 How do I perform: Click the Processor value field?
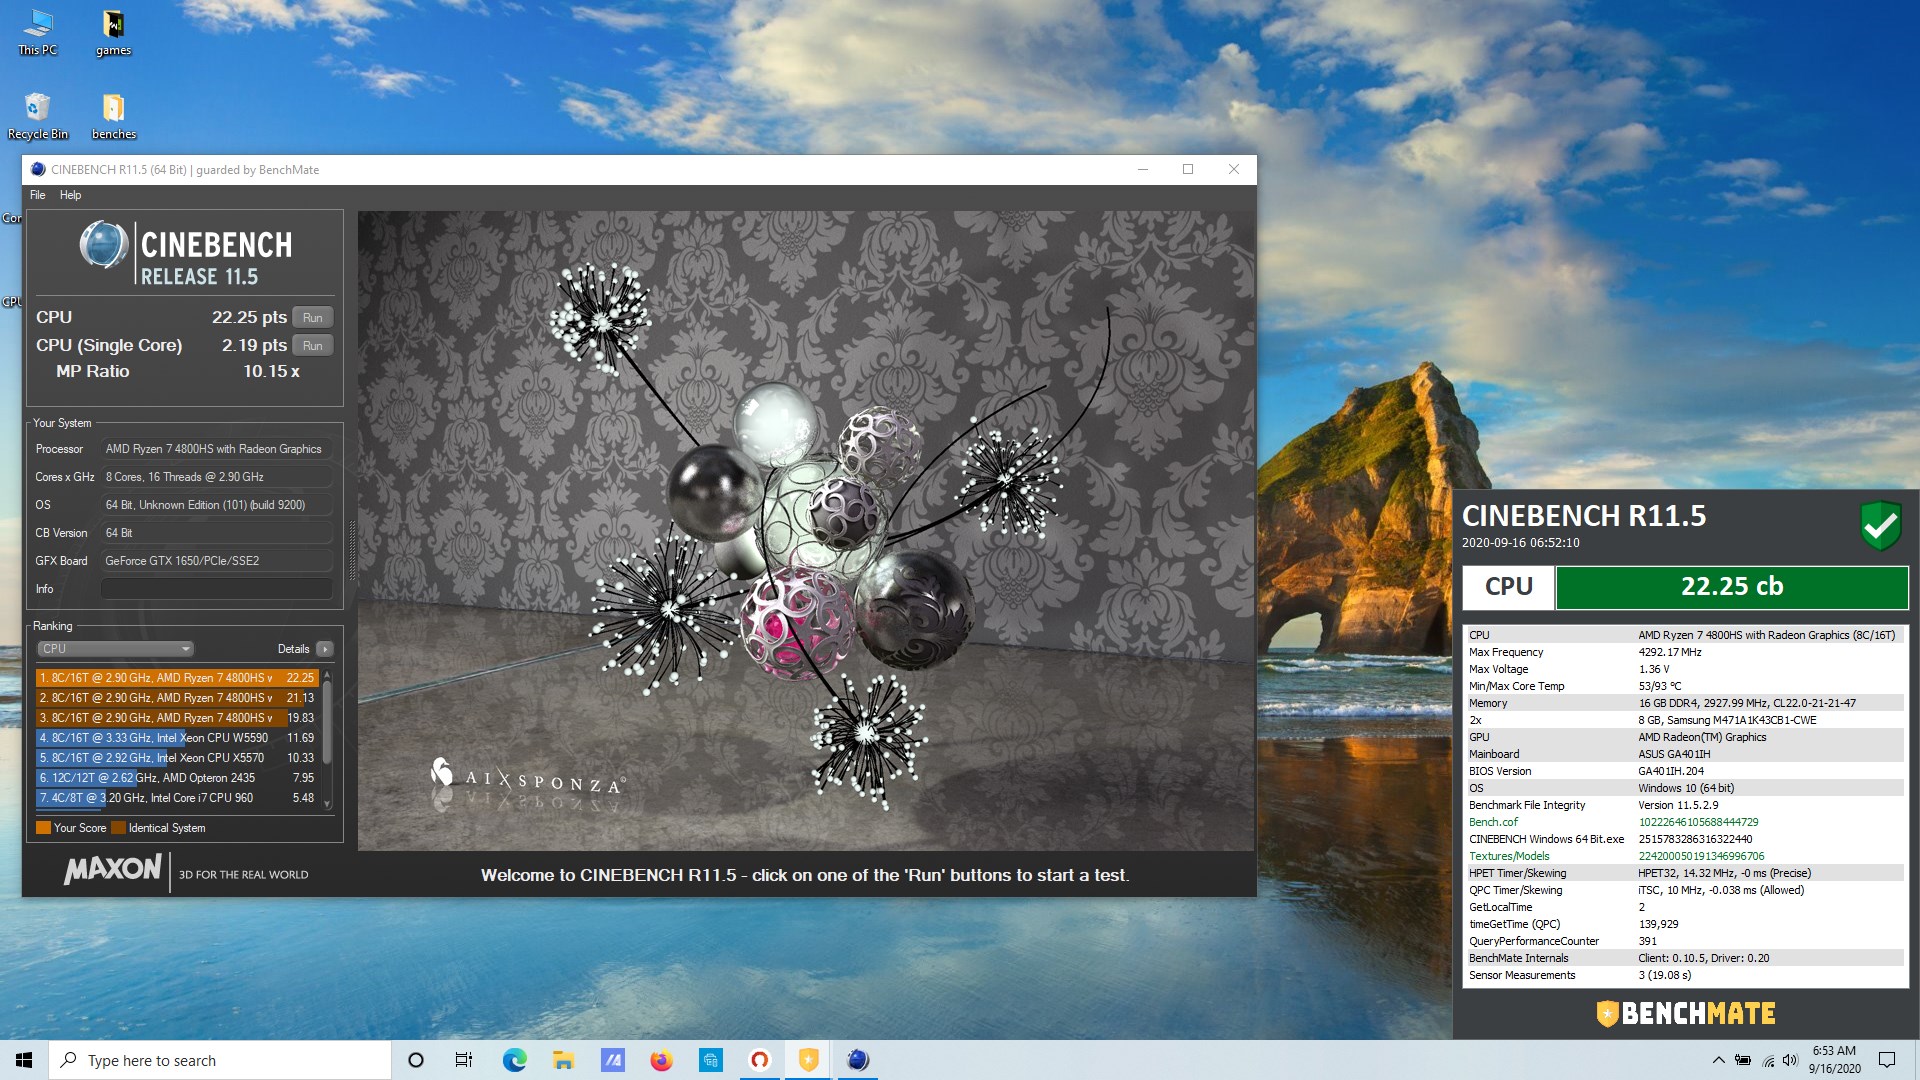click(216, 449)
